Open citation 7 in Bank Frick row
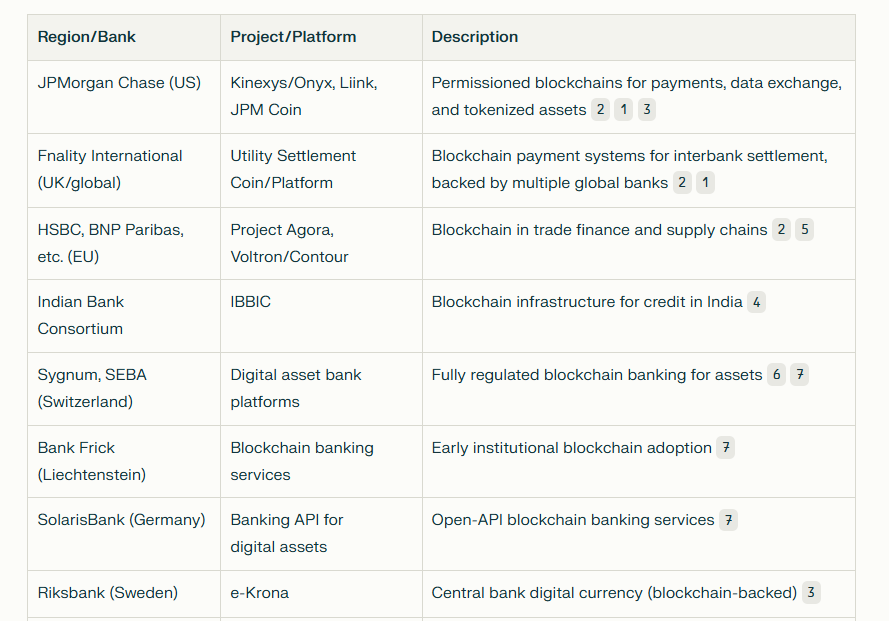The height and width of the screenshot is (621, 889). tap(726, 447)
